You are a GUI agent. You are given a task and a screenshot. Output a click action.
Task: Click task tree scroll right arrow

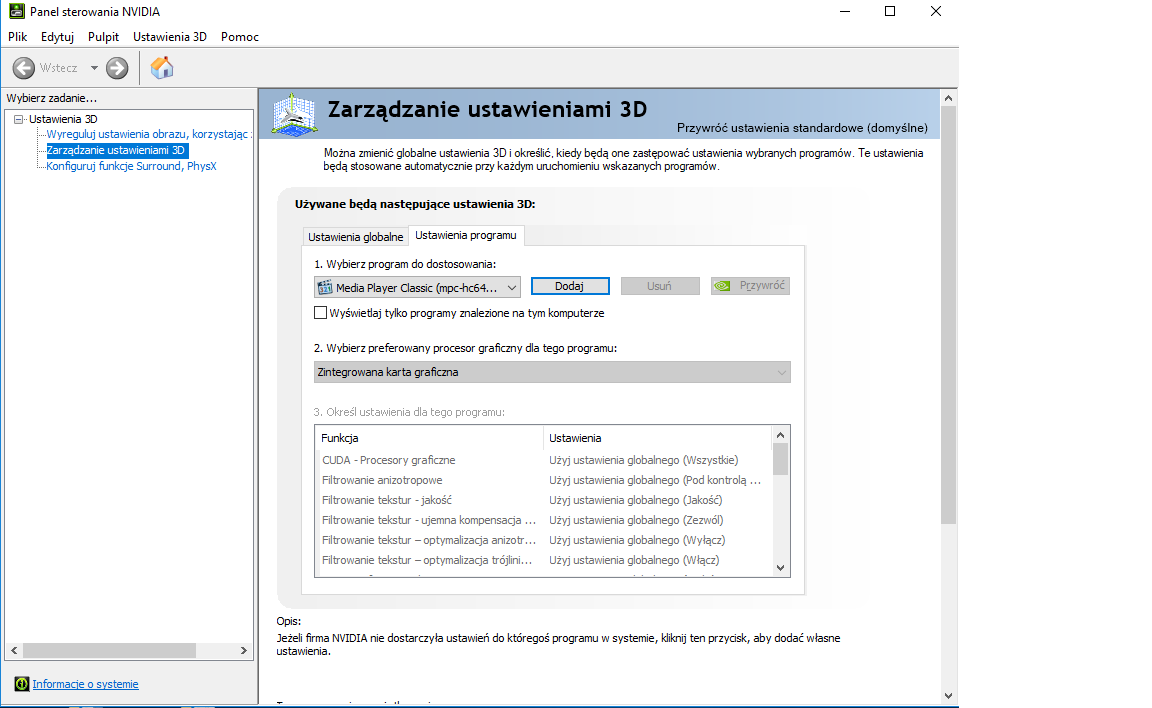pos(244,651)
